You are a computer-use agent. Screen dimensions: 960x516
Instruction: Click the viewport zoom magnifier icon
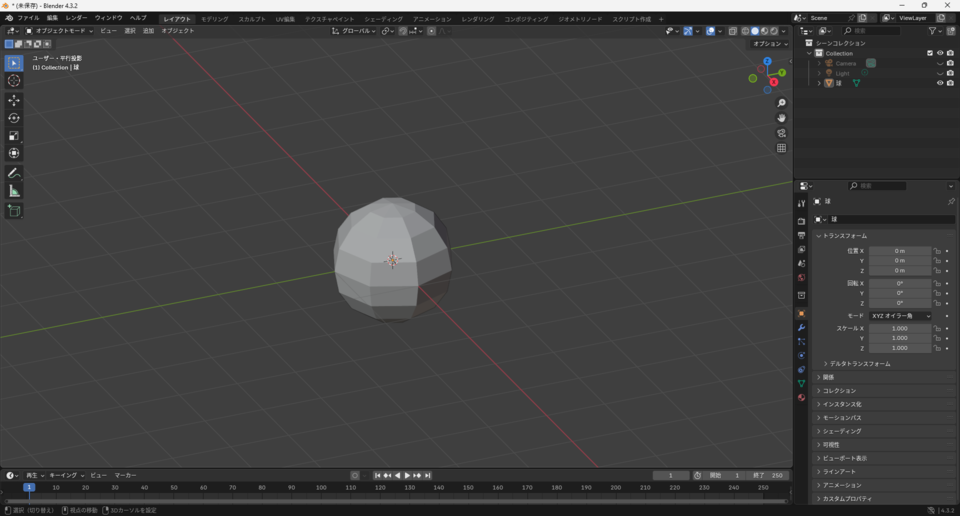click(x=781, y=103)
